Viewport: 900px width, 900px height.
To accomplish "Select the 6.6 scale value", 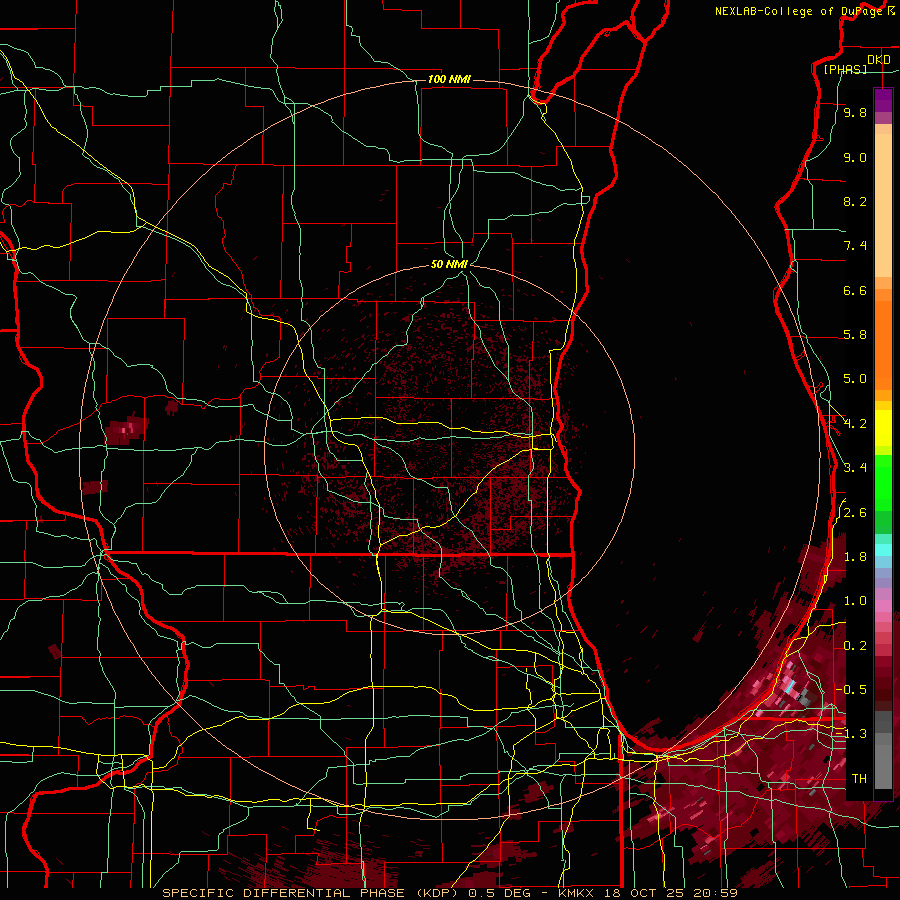I will (x=855, y=290).
